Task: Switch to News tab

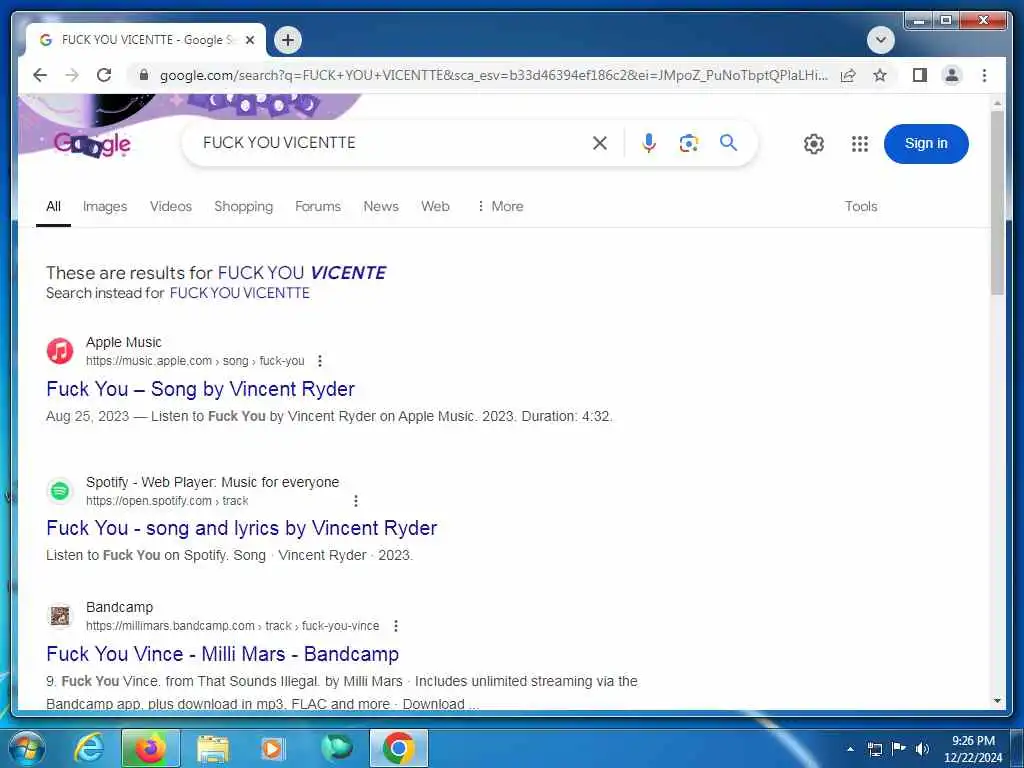Action: (x=381, y=206)
